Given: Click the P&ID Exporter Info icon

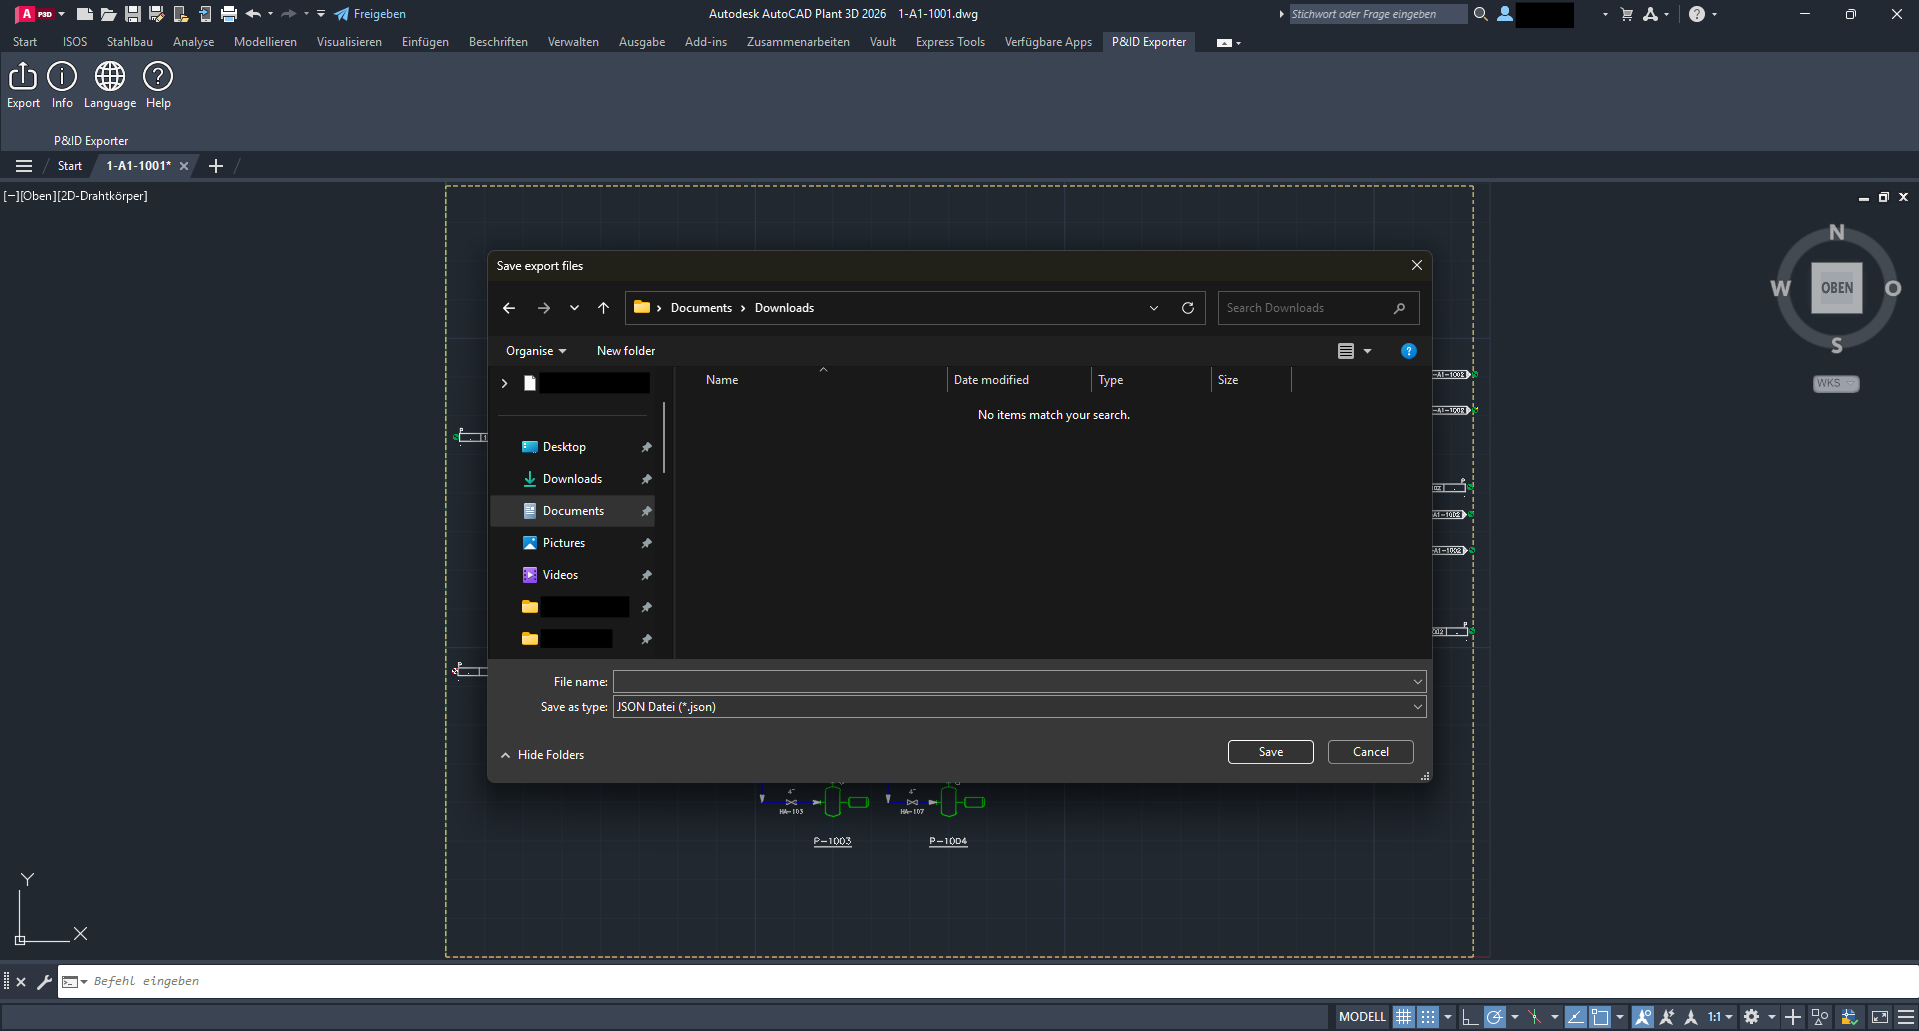Looking at the screenshot, I should 62,85.
